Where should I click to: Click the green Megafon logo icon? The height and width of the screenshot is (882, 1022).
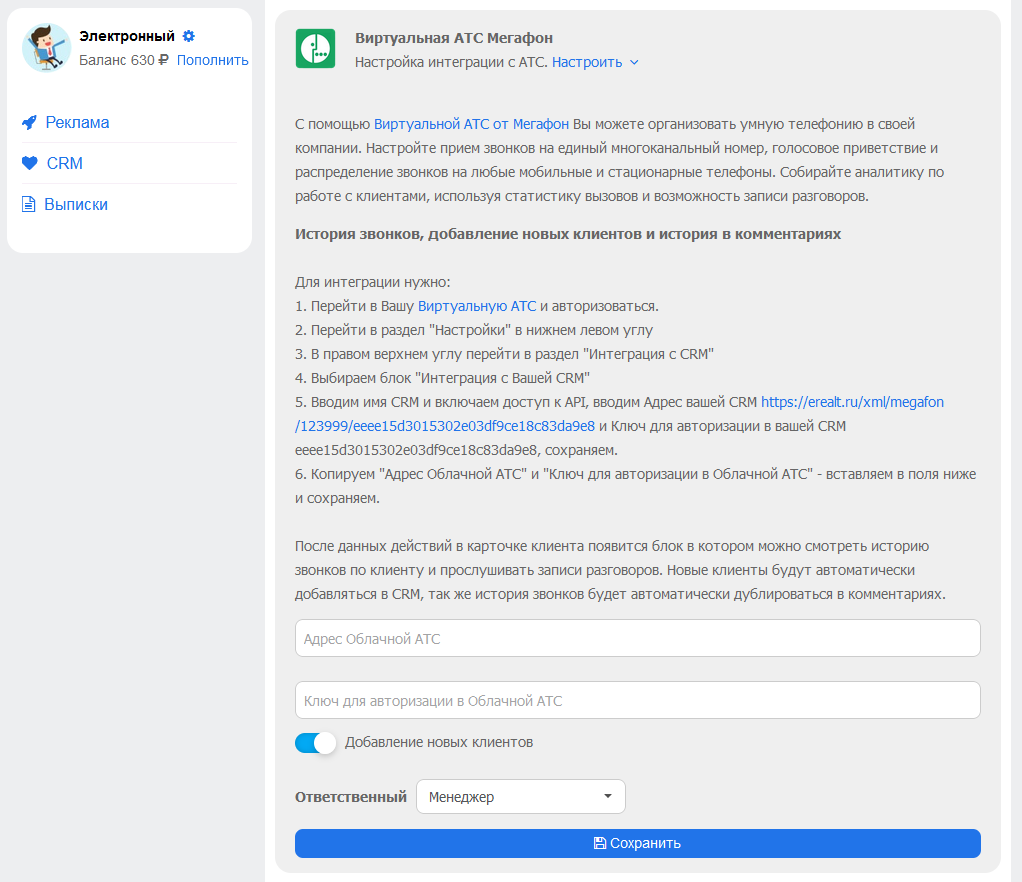(x=315, y=48)
